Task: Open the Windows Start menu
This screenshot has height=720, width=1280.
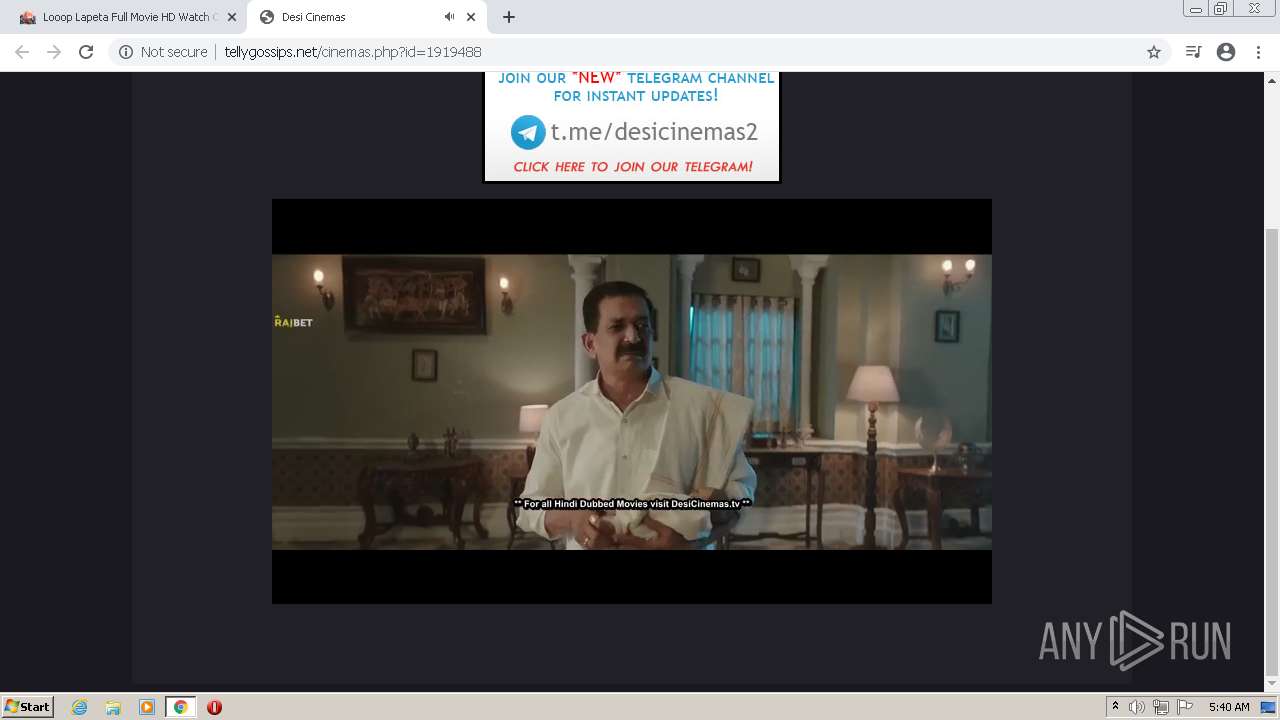Action: 28,706
